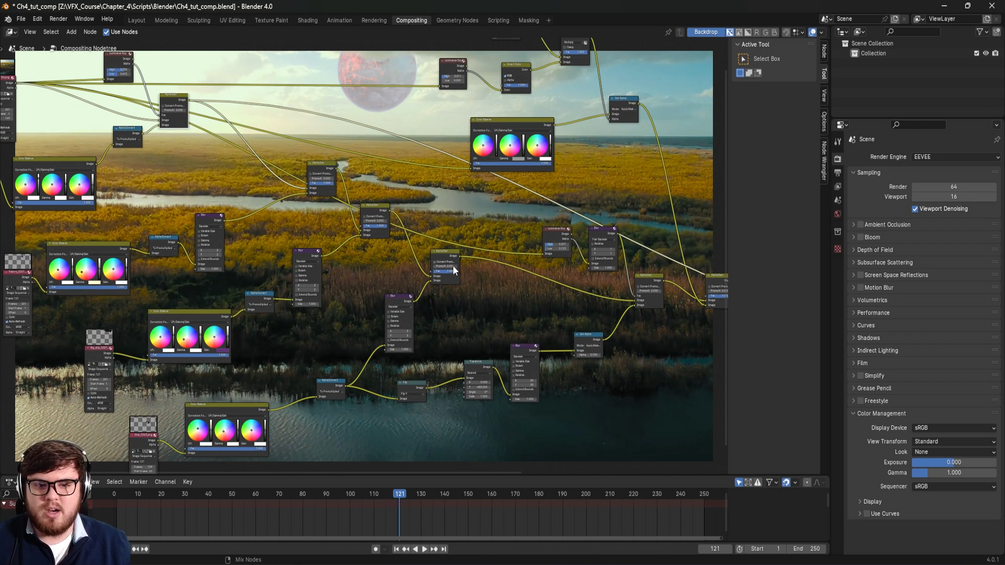Viewport: 1005px width, 565px height.
Task: Open the Render menu
Action: pos(58,19)
